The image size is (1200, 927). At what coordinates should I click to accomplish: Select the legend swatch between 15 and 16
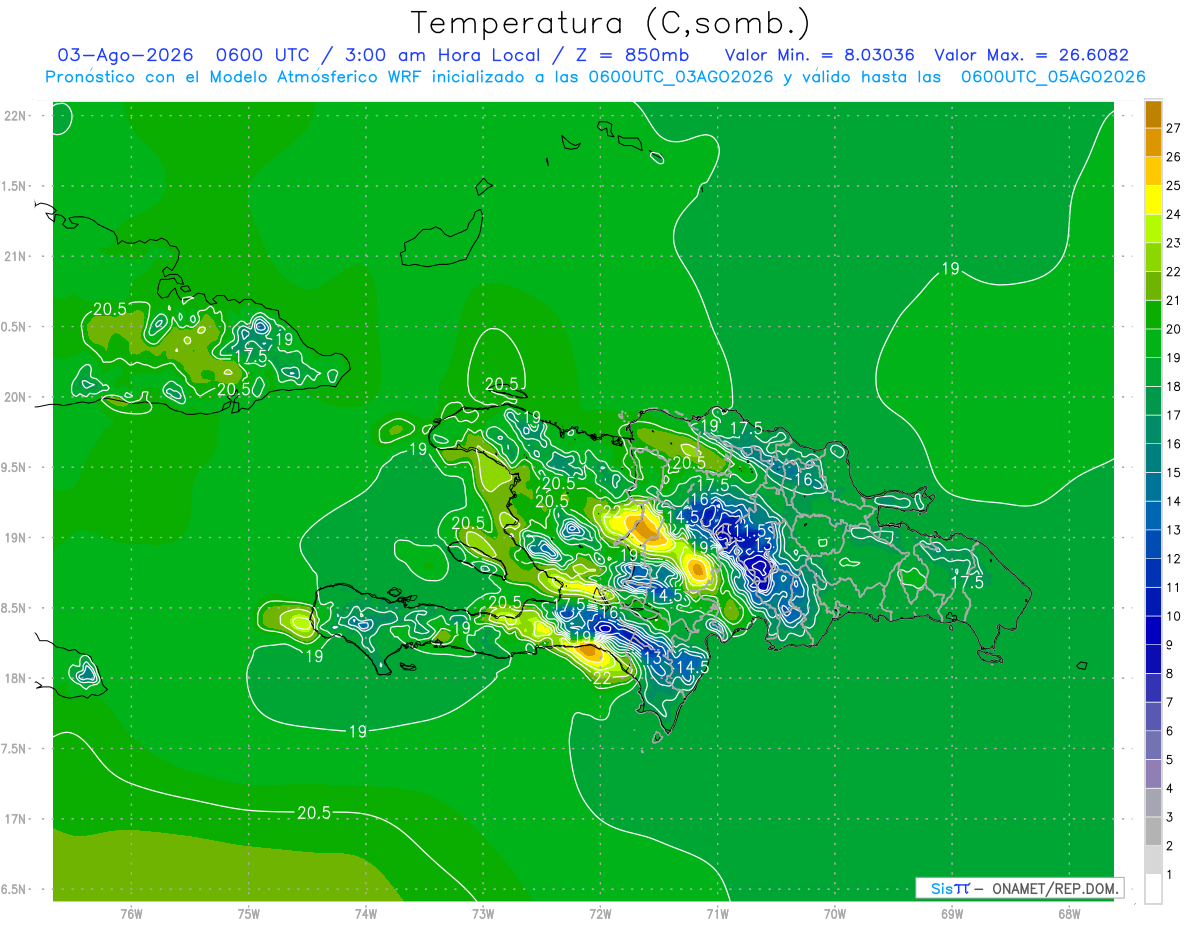[1153, 458]
